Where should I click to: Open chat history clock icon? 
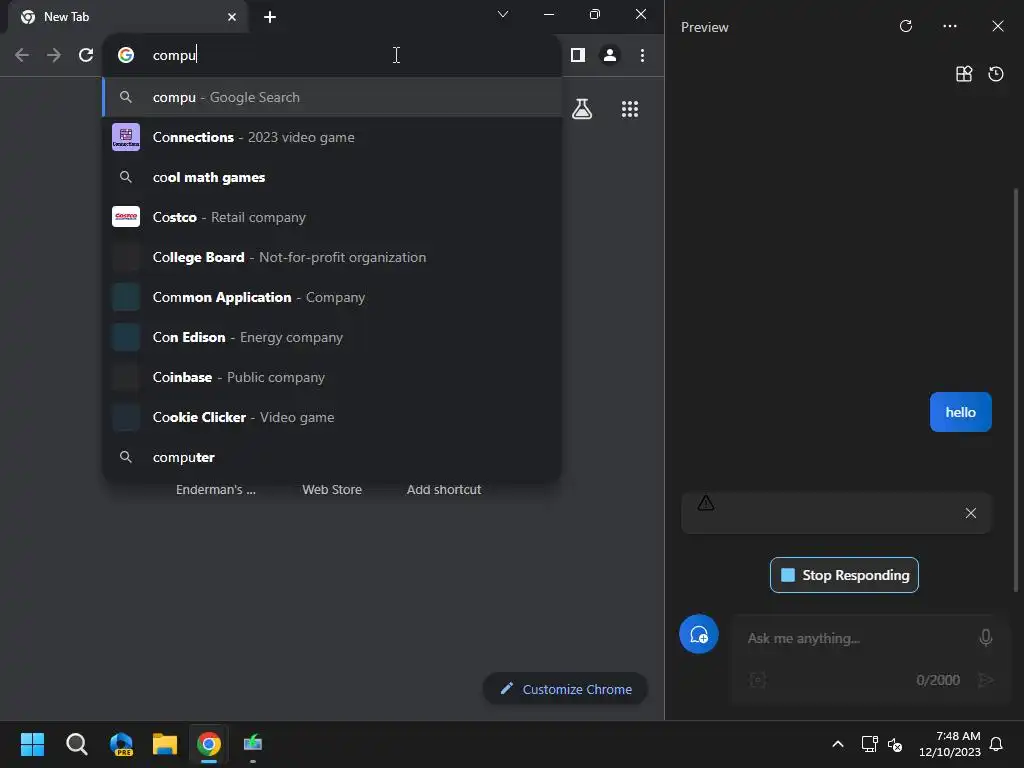click(995, 74)
